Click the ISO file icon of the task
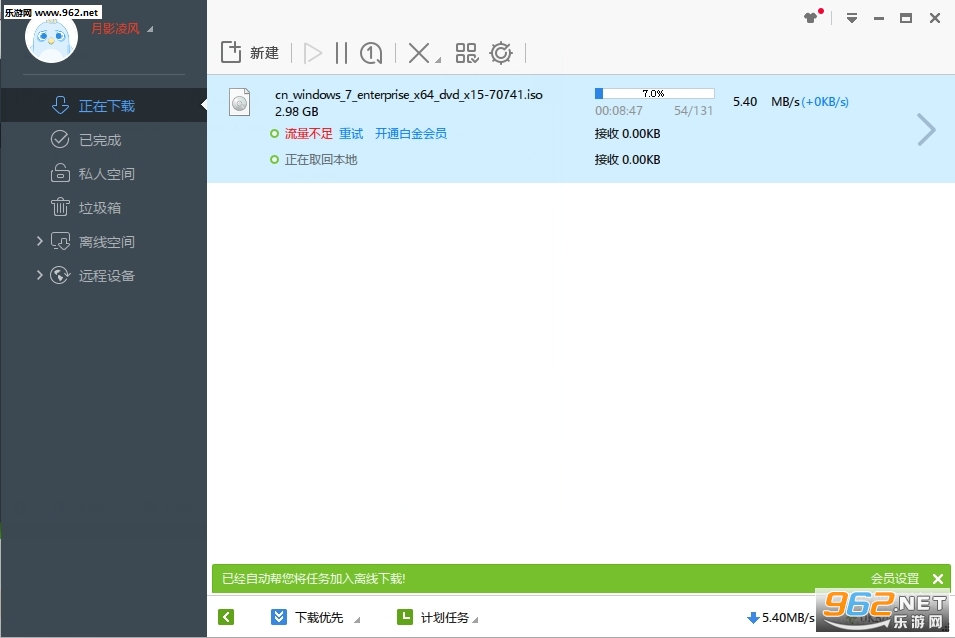The height and width of the screenshot is (638, 955). point(239,102)
